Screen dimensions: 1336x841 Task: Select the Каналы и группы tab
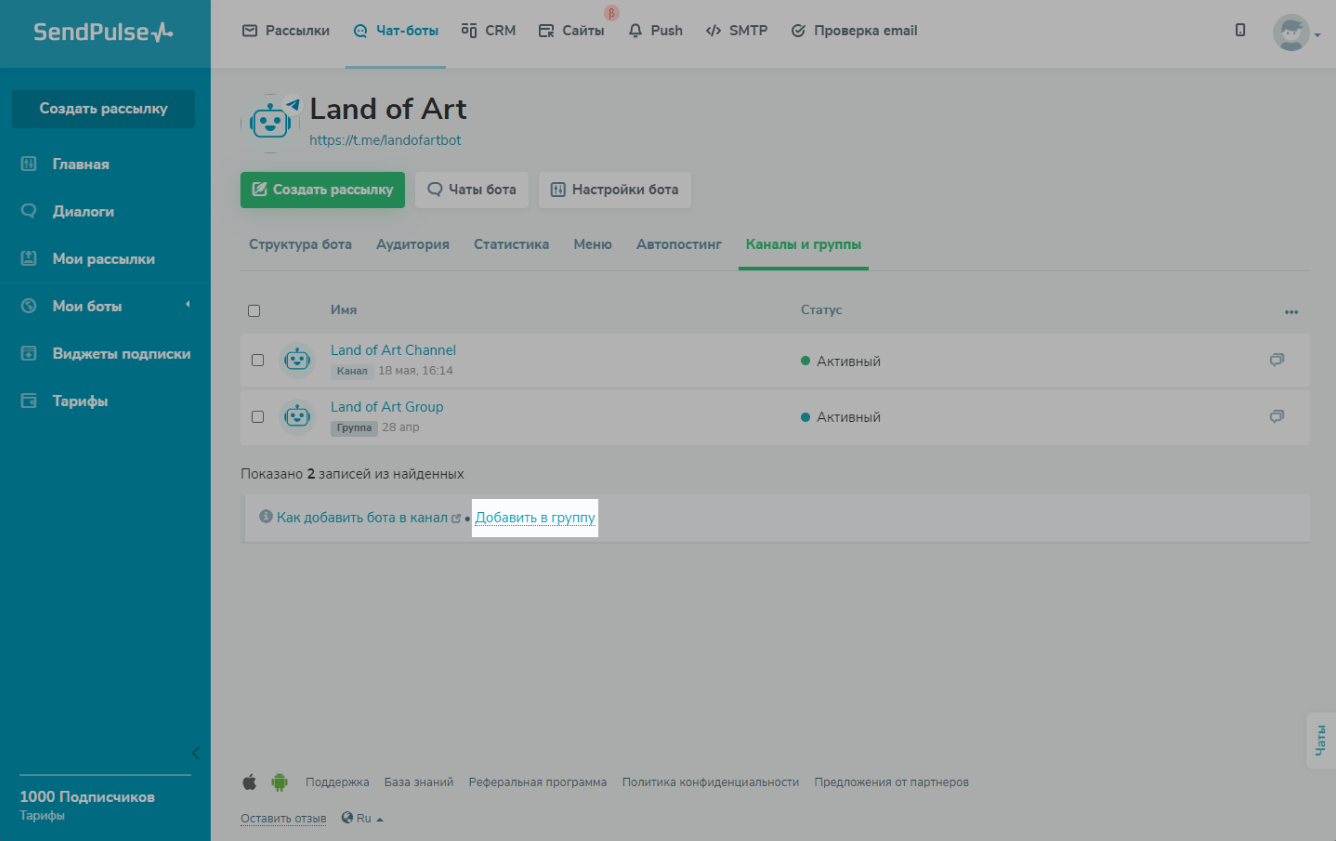pyautogui.click(x=804, y=244)
